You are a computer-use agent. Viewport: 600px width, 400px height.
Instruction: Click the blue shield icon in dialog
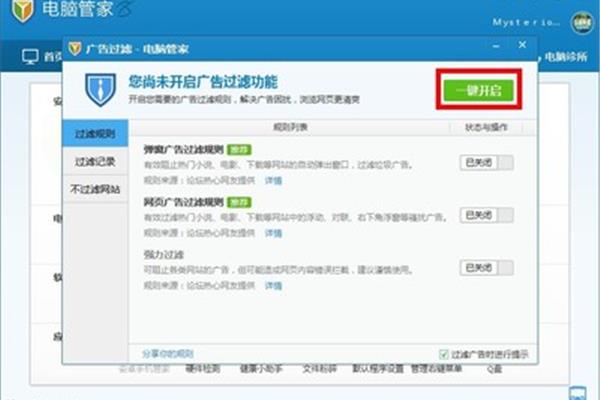100,90
